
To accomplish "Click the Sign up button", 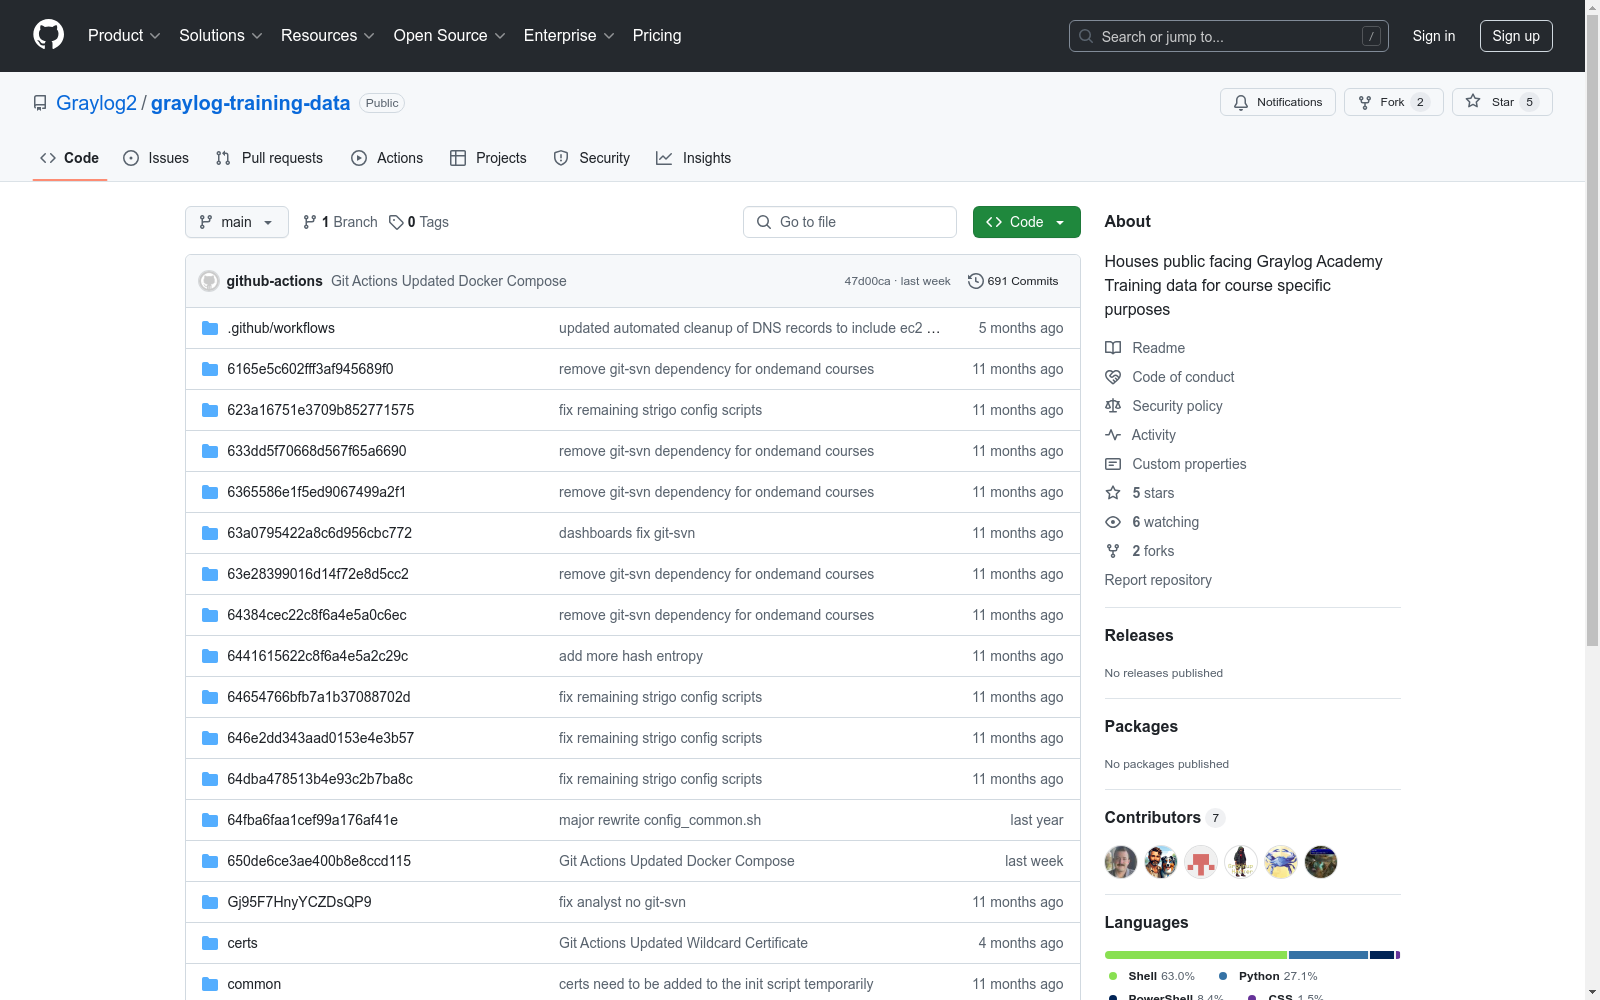I will point(1516,36).
